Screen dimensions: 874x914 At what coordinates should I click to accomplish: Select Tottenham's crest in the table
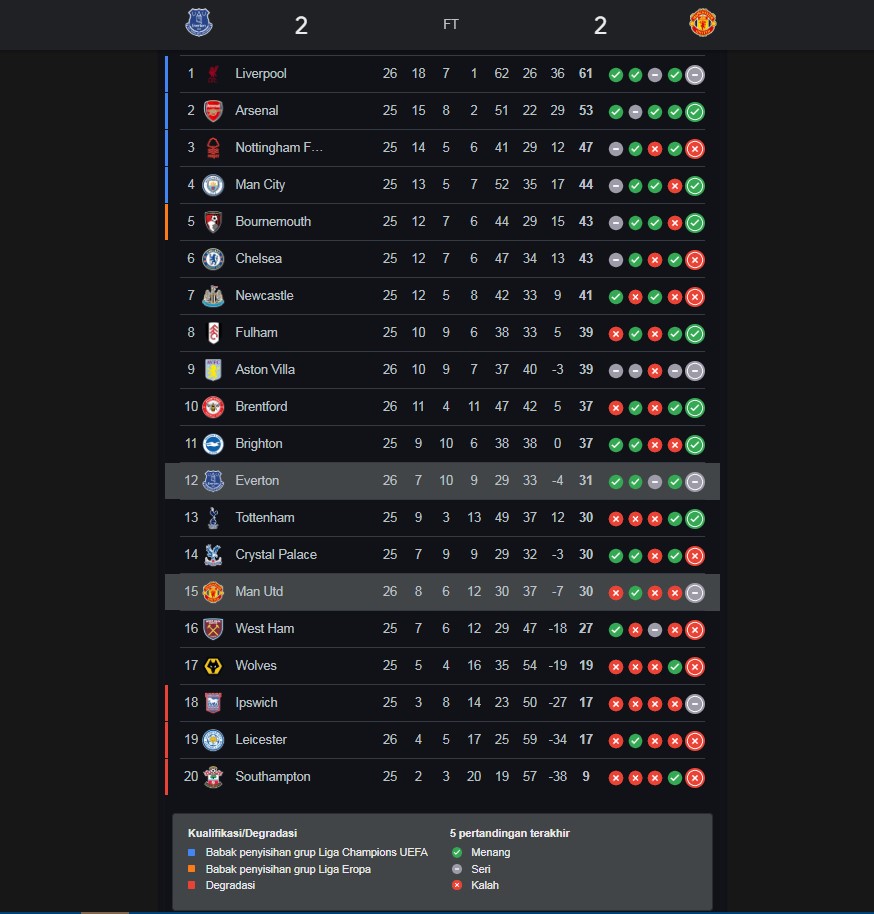coord(213,518)
